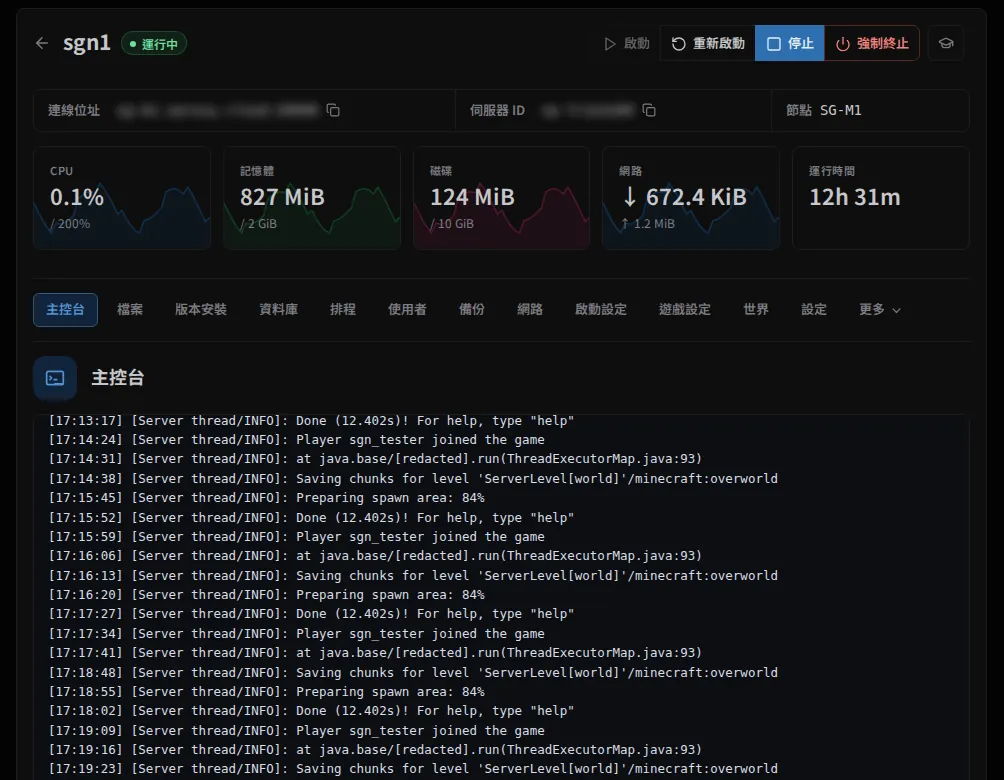Go to the 啟動設定 tab
This screenshot has height=780, width=1004.
tap(601, 310)
